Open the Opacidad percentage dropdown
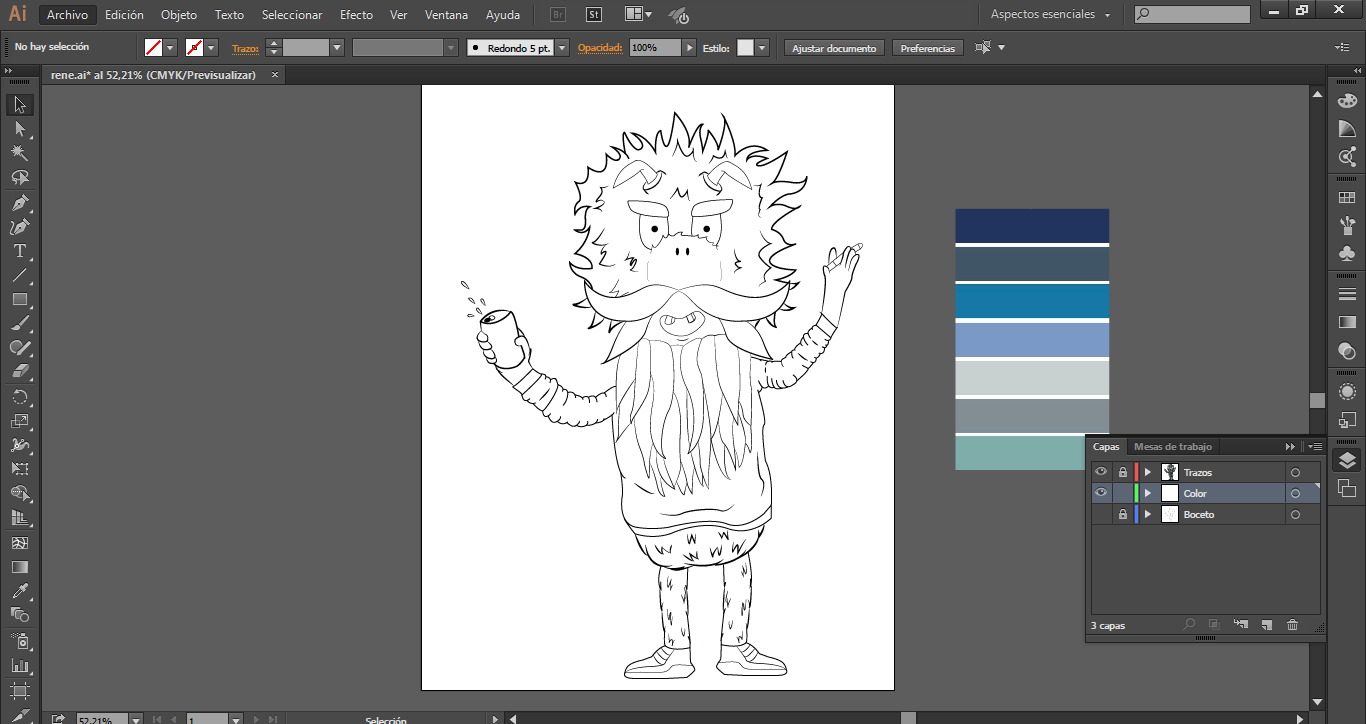The height and width of the screenshot is (724, 1366). pyautogui.click(x=690, y=48)
